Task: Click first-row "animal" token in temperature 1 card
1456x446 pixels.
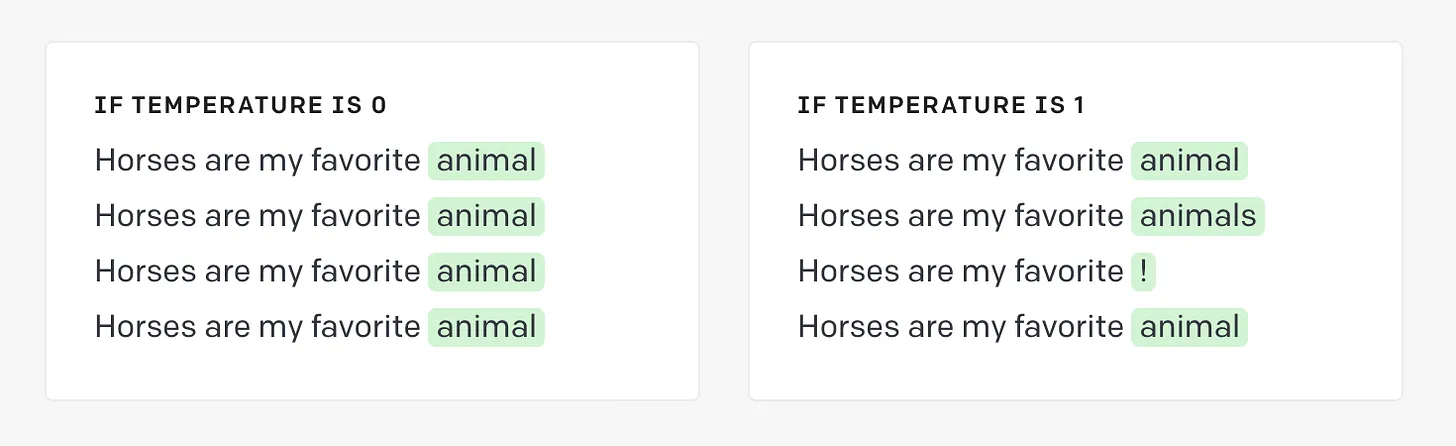Action: pyautogui.click(x=1189, y=161)
